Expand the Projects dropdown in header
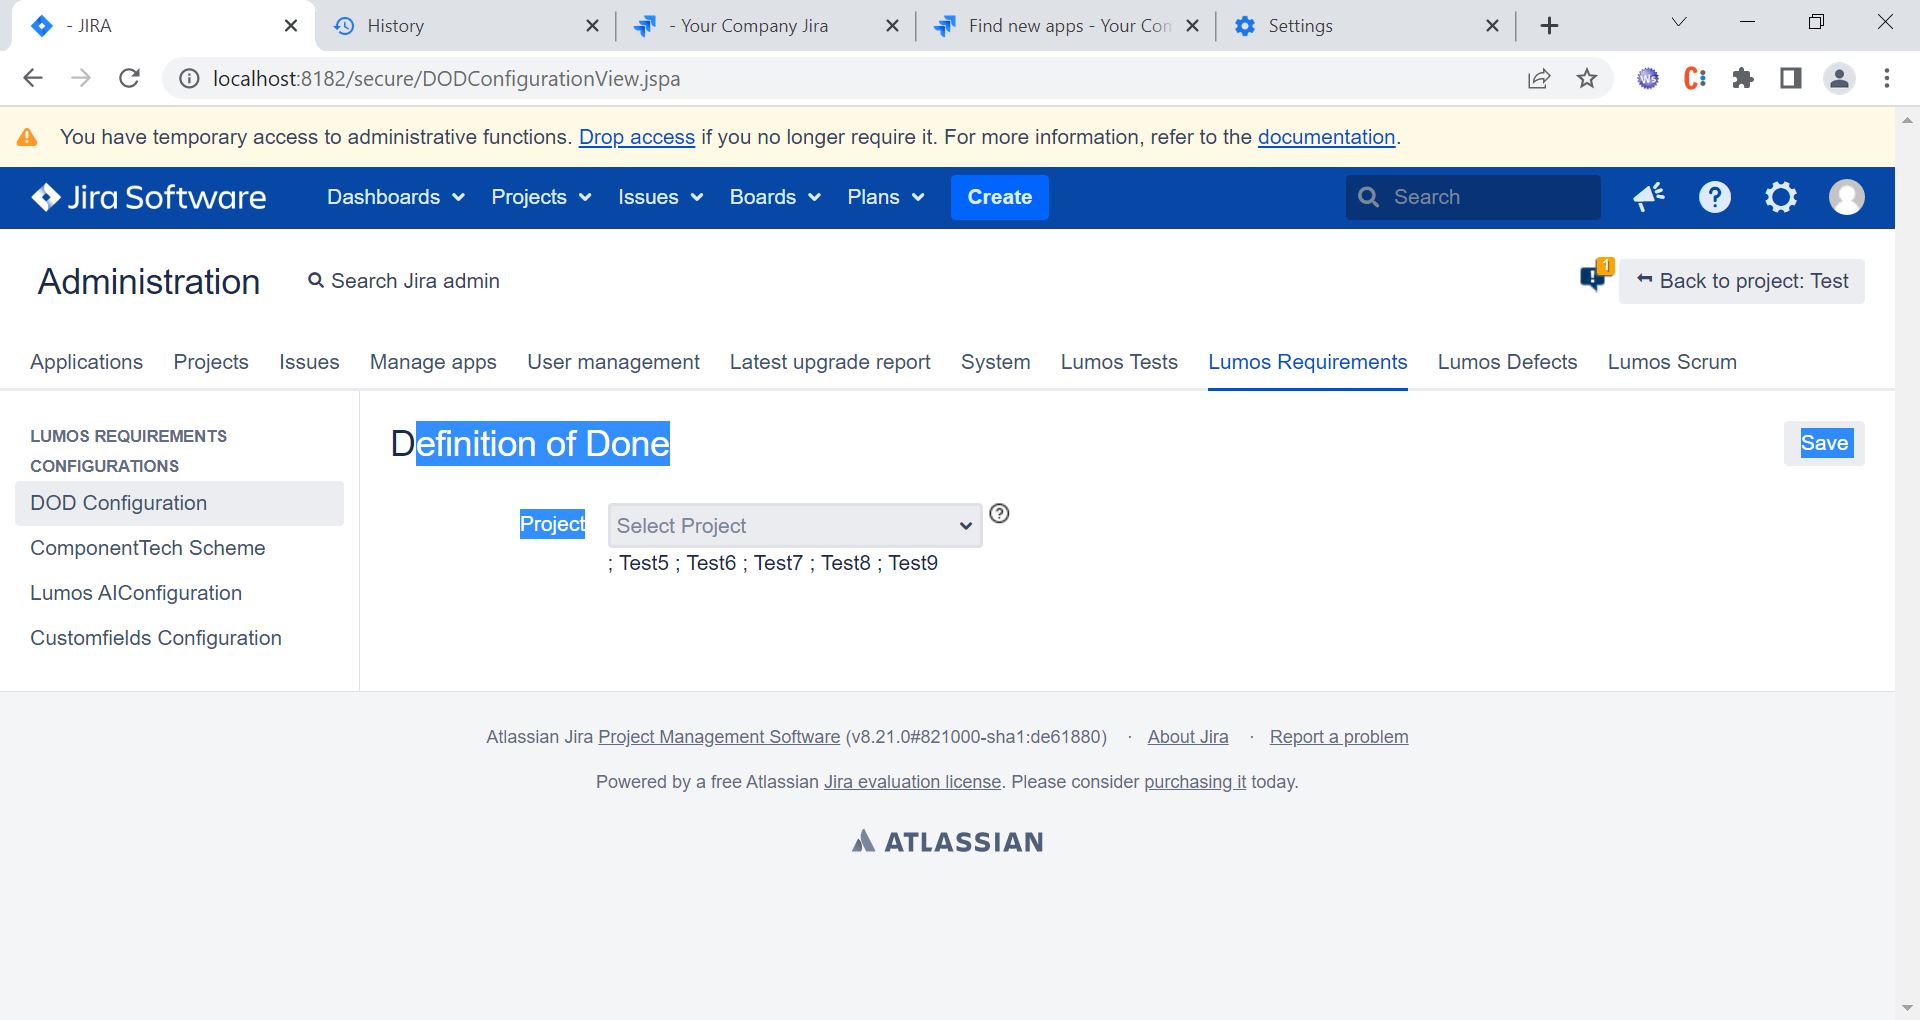The height and width of the screenshot is (1020, 1920). click(x=541, y=197)
